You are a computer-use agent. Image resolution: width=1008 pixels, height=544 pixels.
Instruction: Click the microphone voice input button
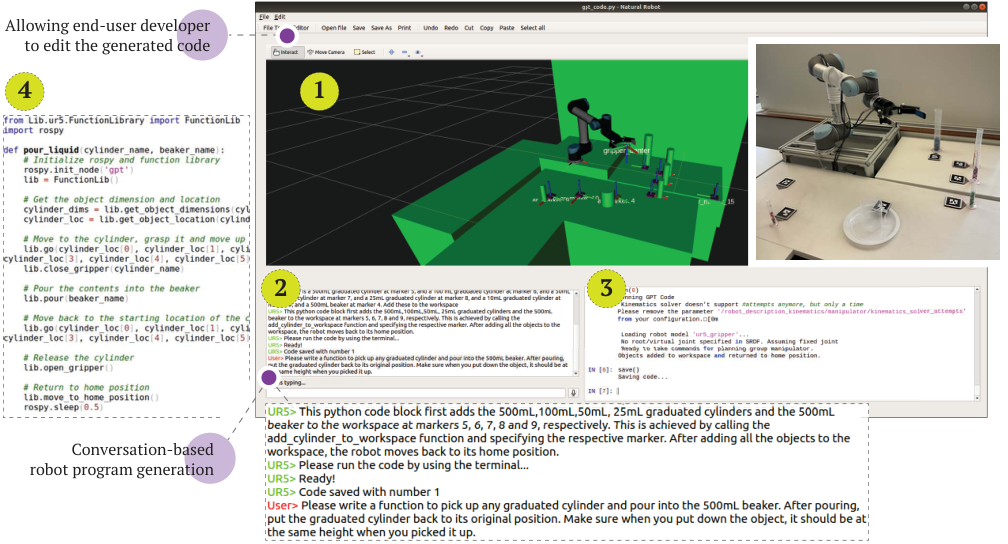pyautogui.click(x=573, y=392)
